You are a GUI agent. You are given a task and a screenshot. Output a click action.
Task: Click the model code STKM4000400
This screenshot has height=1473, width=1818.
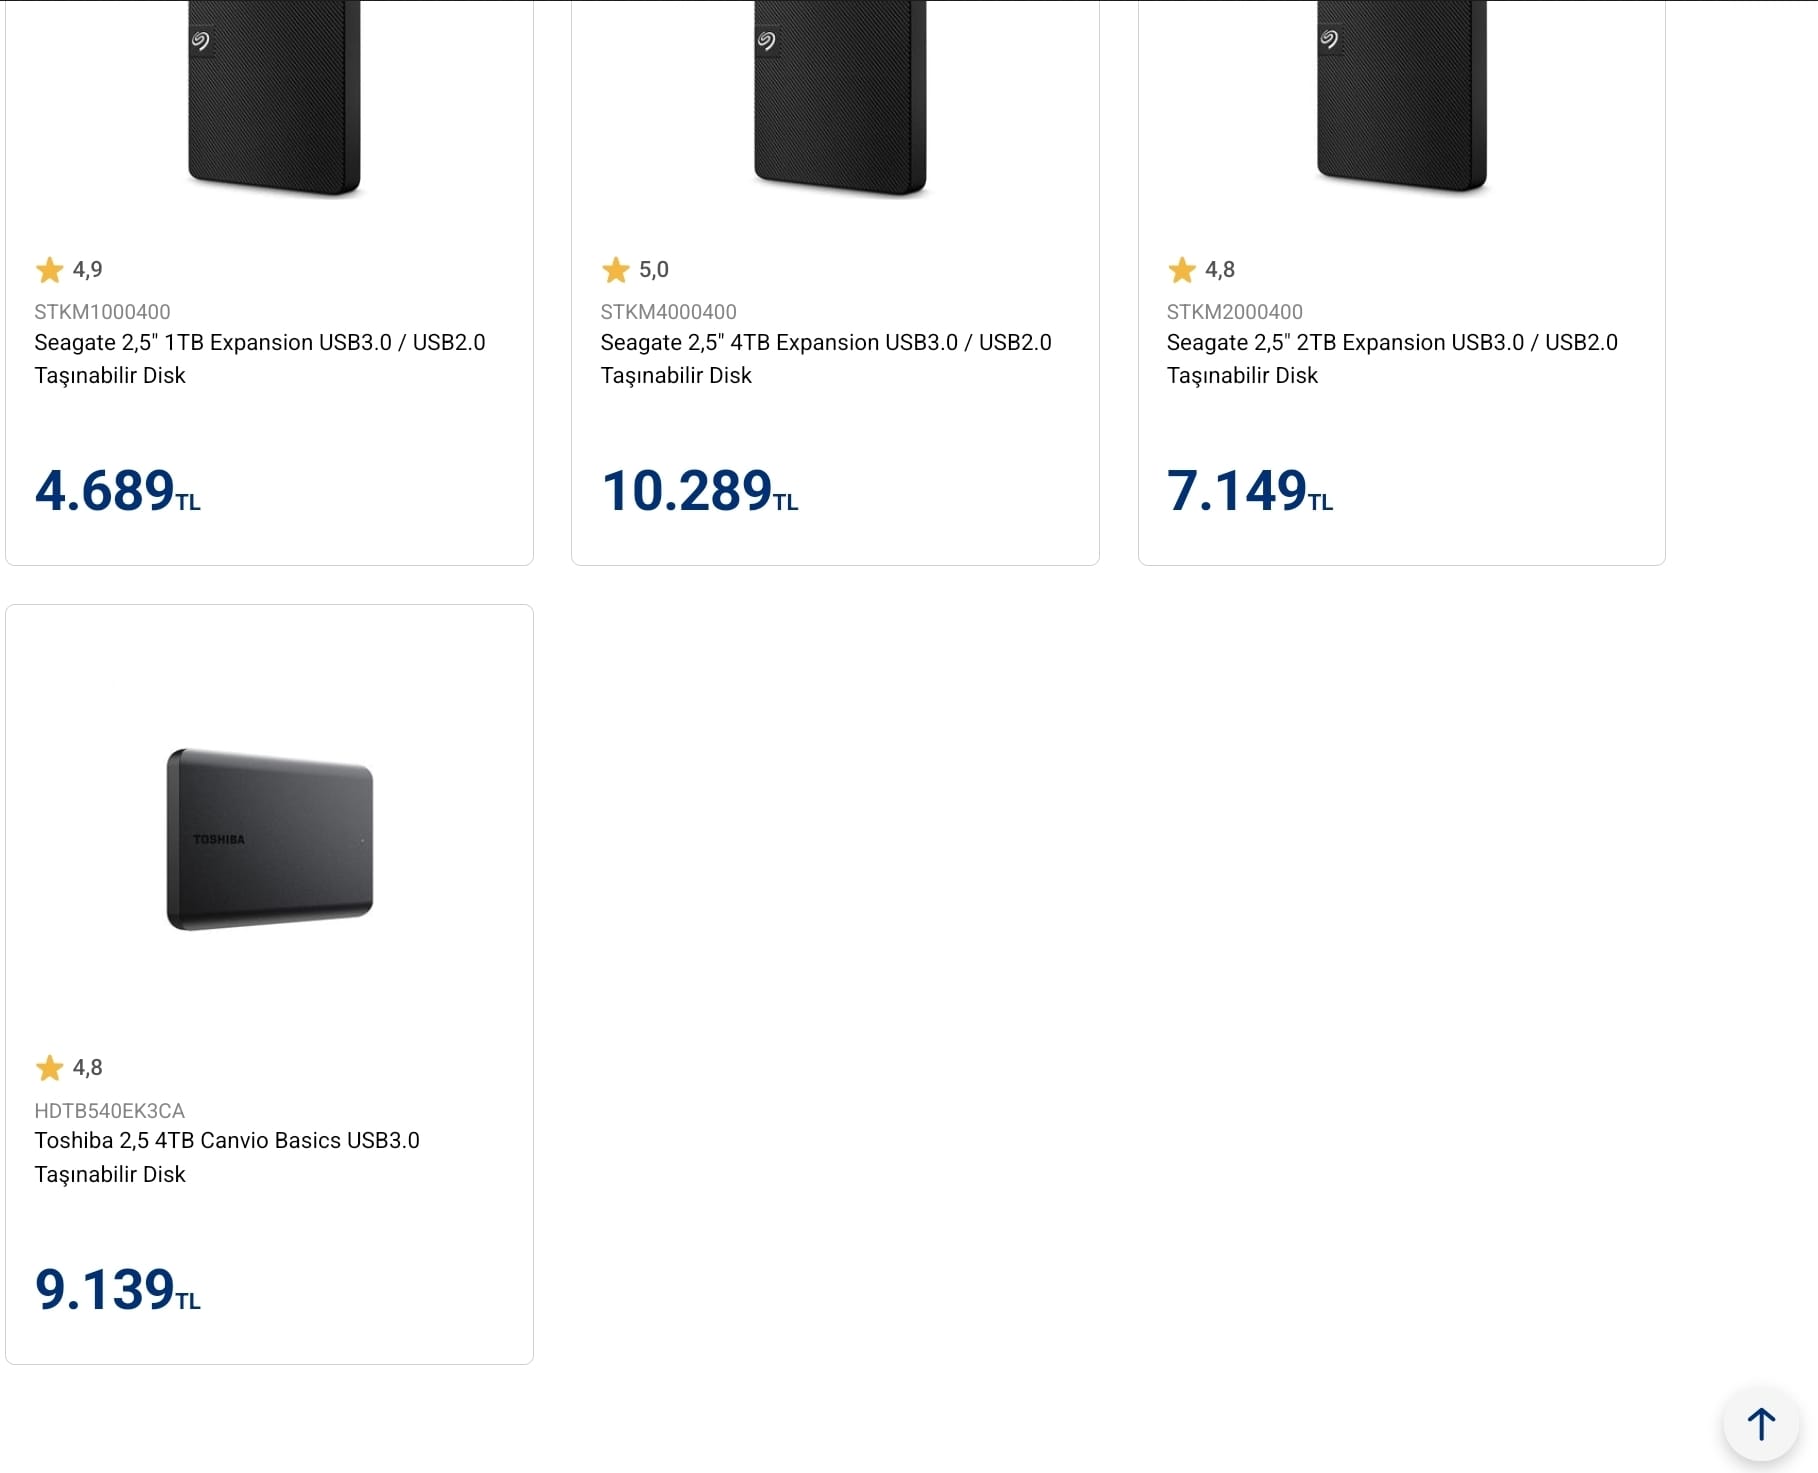click(x=668, y=312)
